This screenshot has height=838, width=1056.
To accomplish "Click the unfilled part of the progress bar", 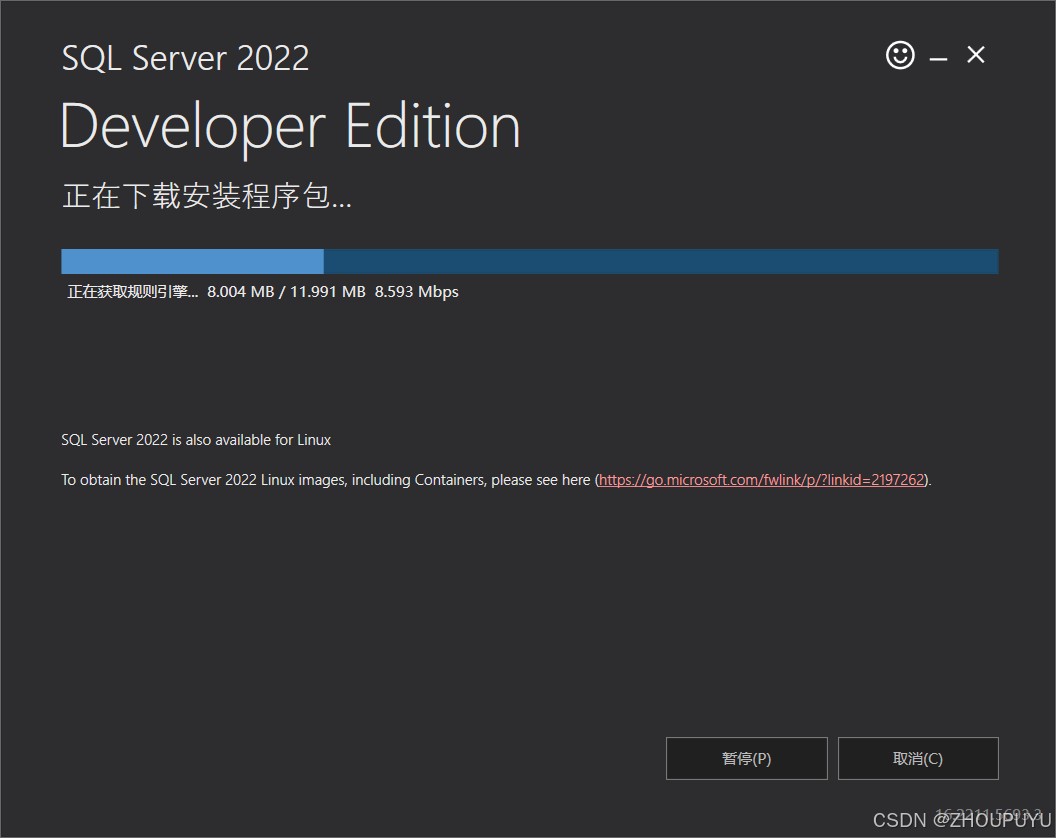I will (660, 261).
